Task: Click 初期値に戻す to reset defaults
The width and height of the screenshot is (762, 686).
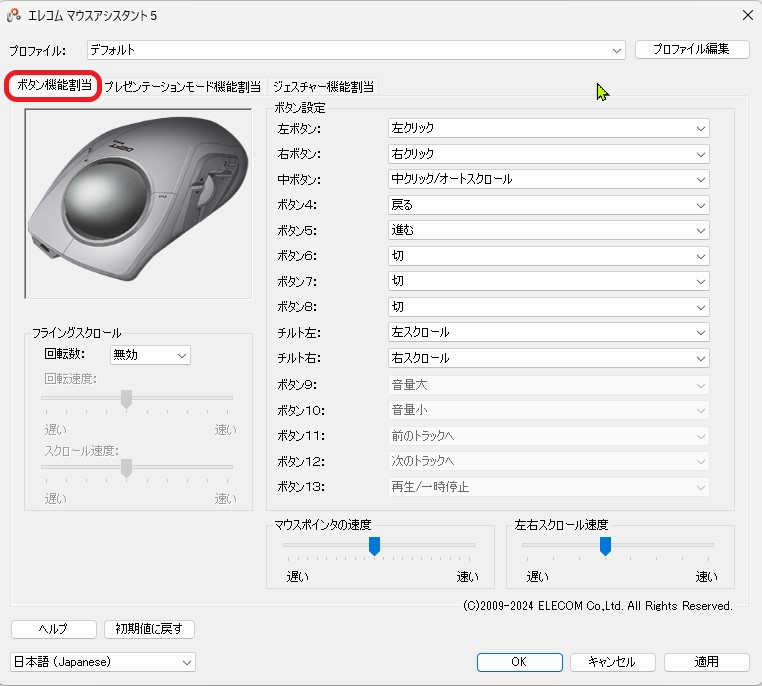Action: point(149,629)
